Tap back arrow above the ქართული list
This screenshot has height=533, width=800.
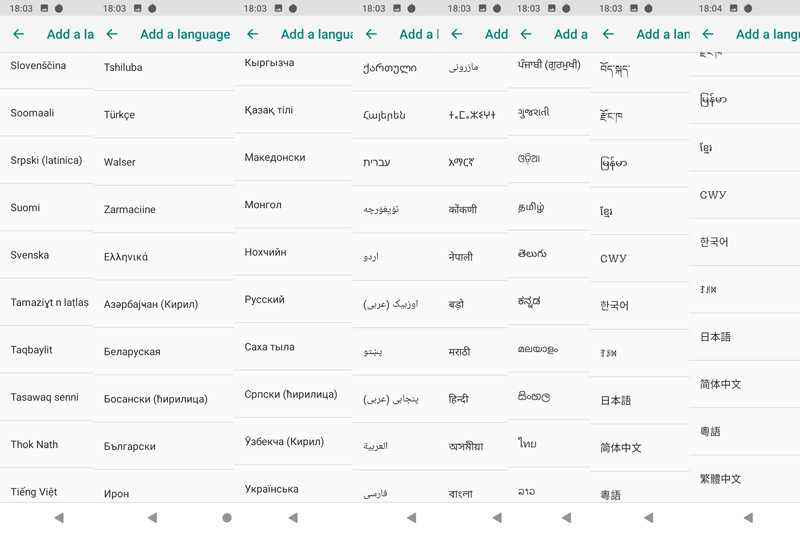tap(370, 34)
